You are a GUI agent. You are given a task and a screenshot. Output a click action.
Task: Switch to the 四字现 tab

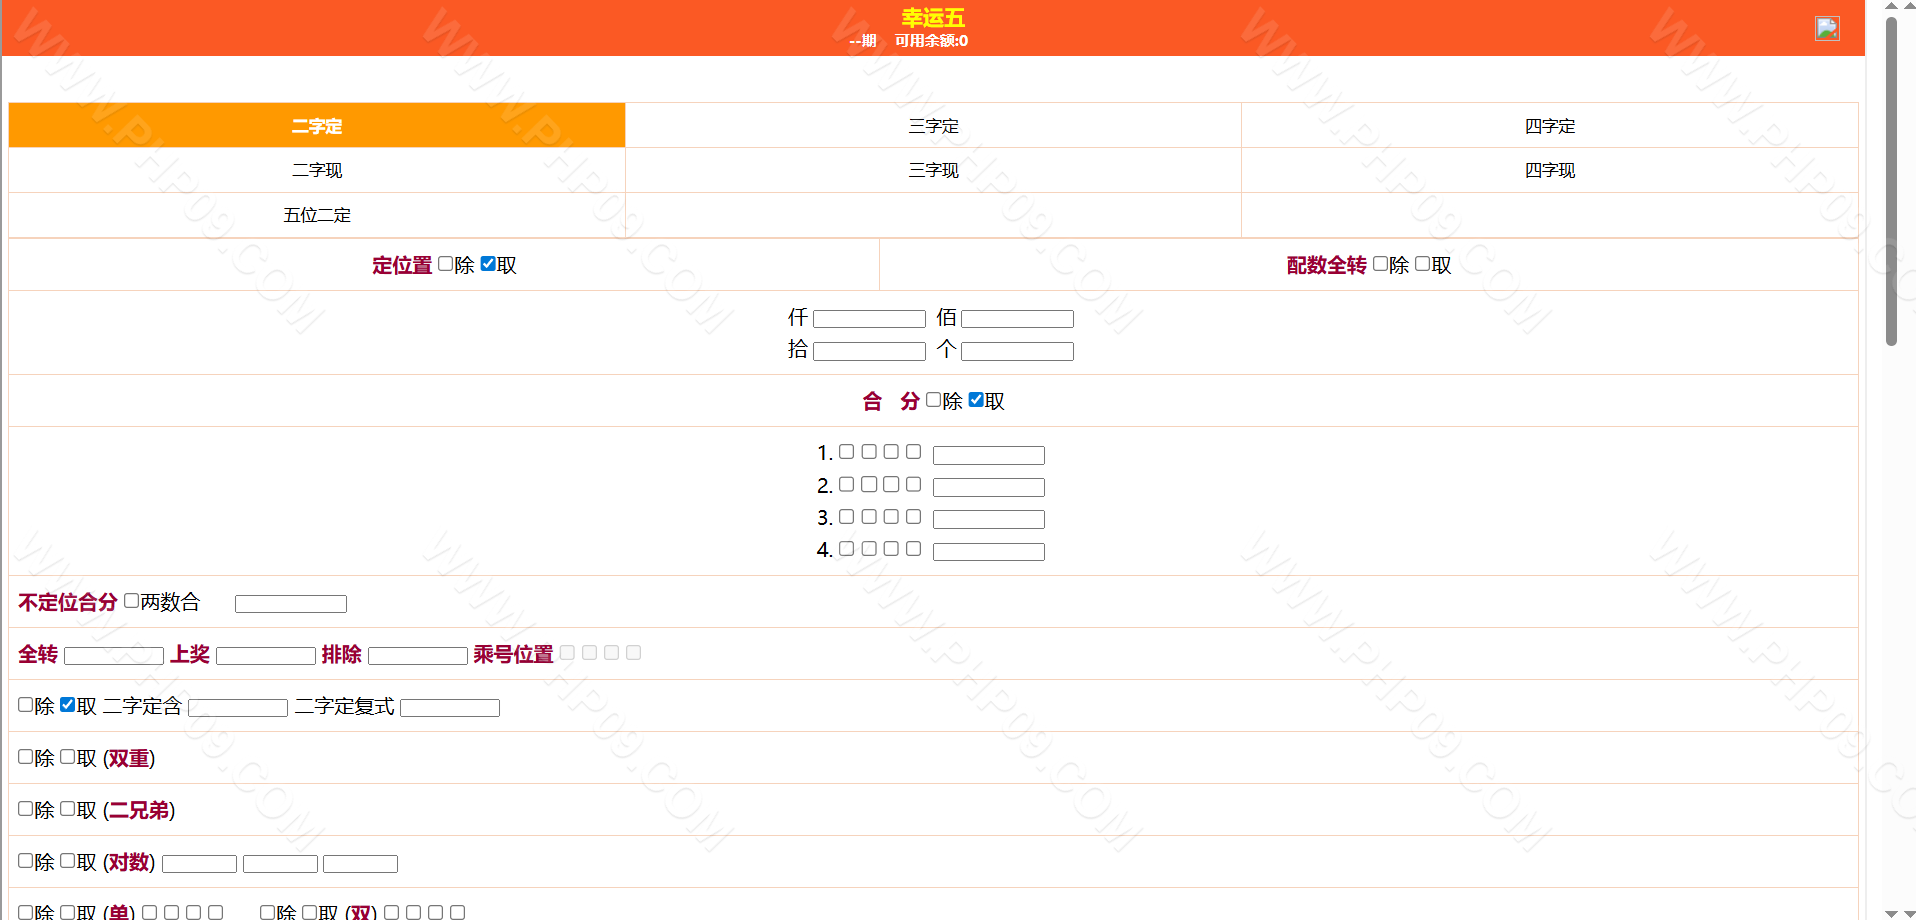1549,170
